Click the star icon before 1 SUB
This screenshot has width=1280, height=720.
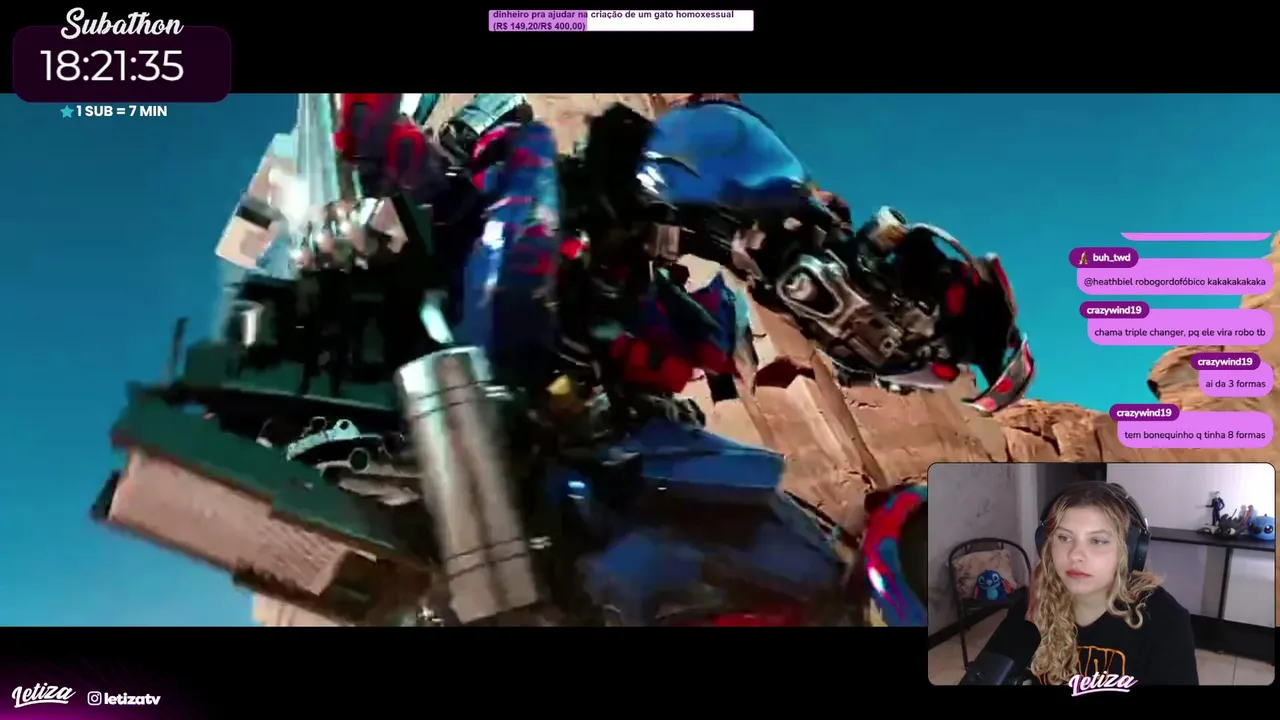point(67,111)
